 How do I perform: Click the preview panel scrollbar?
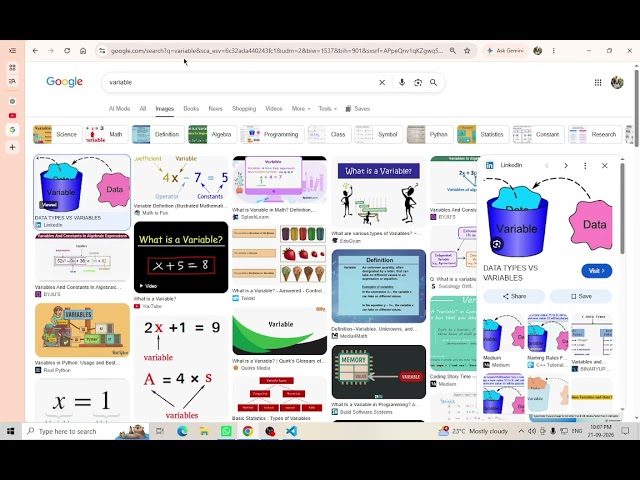click(622, 208)
